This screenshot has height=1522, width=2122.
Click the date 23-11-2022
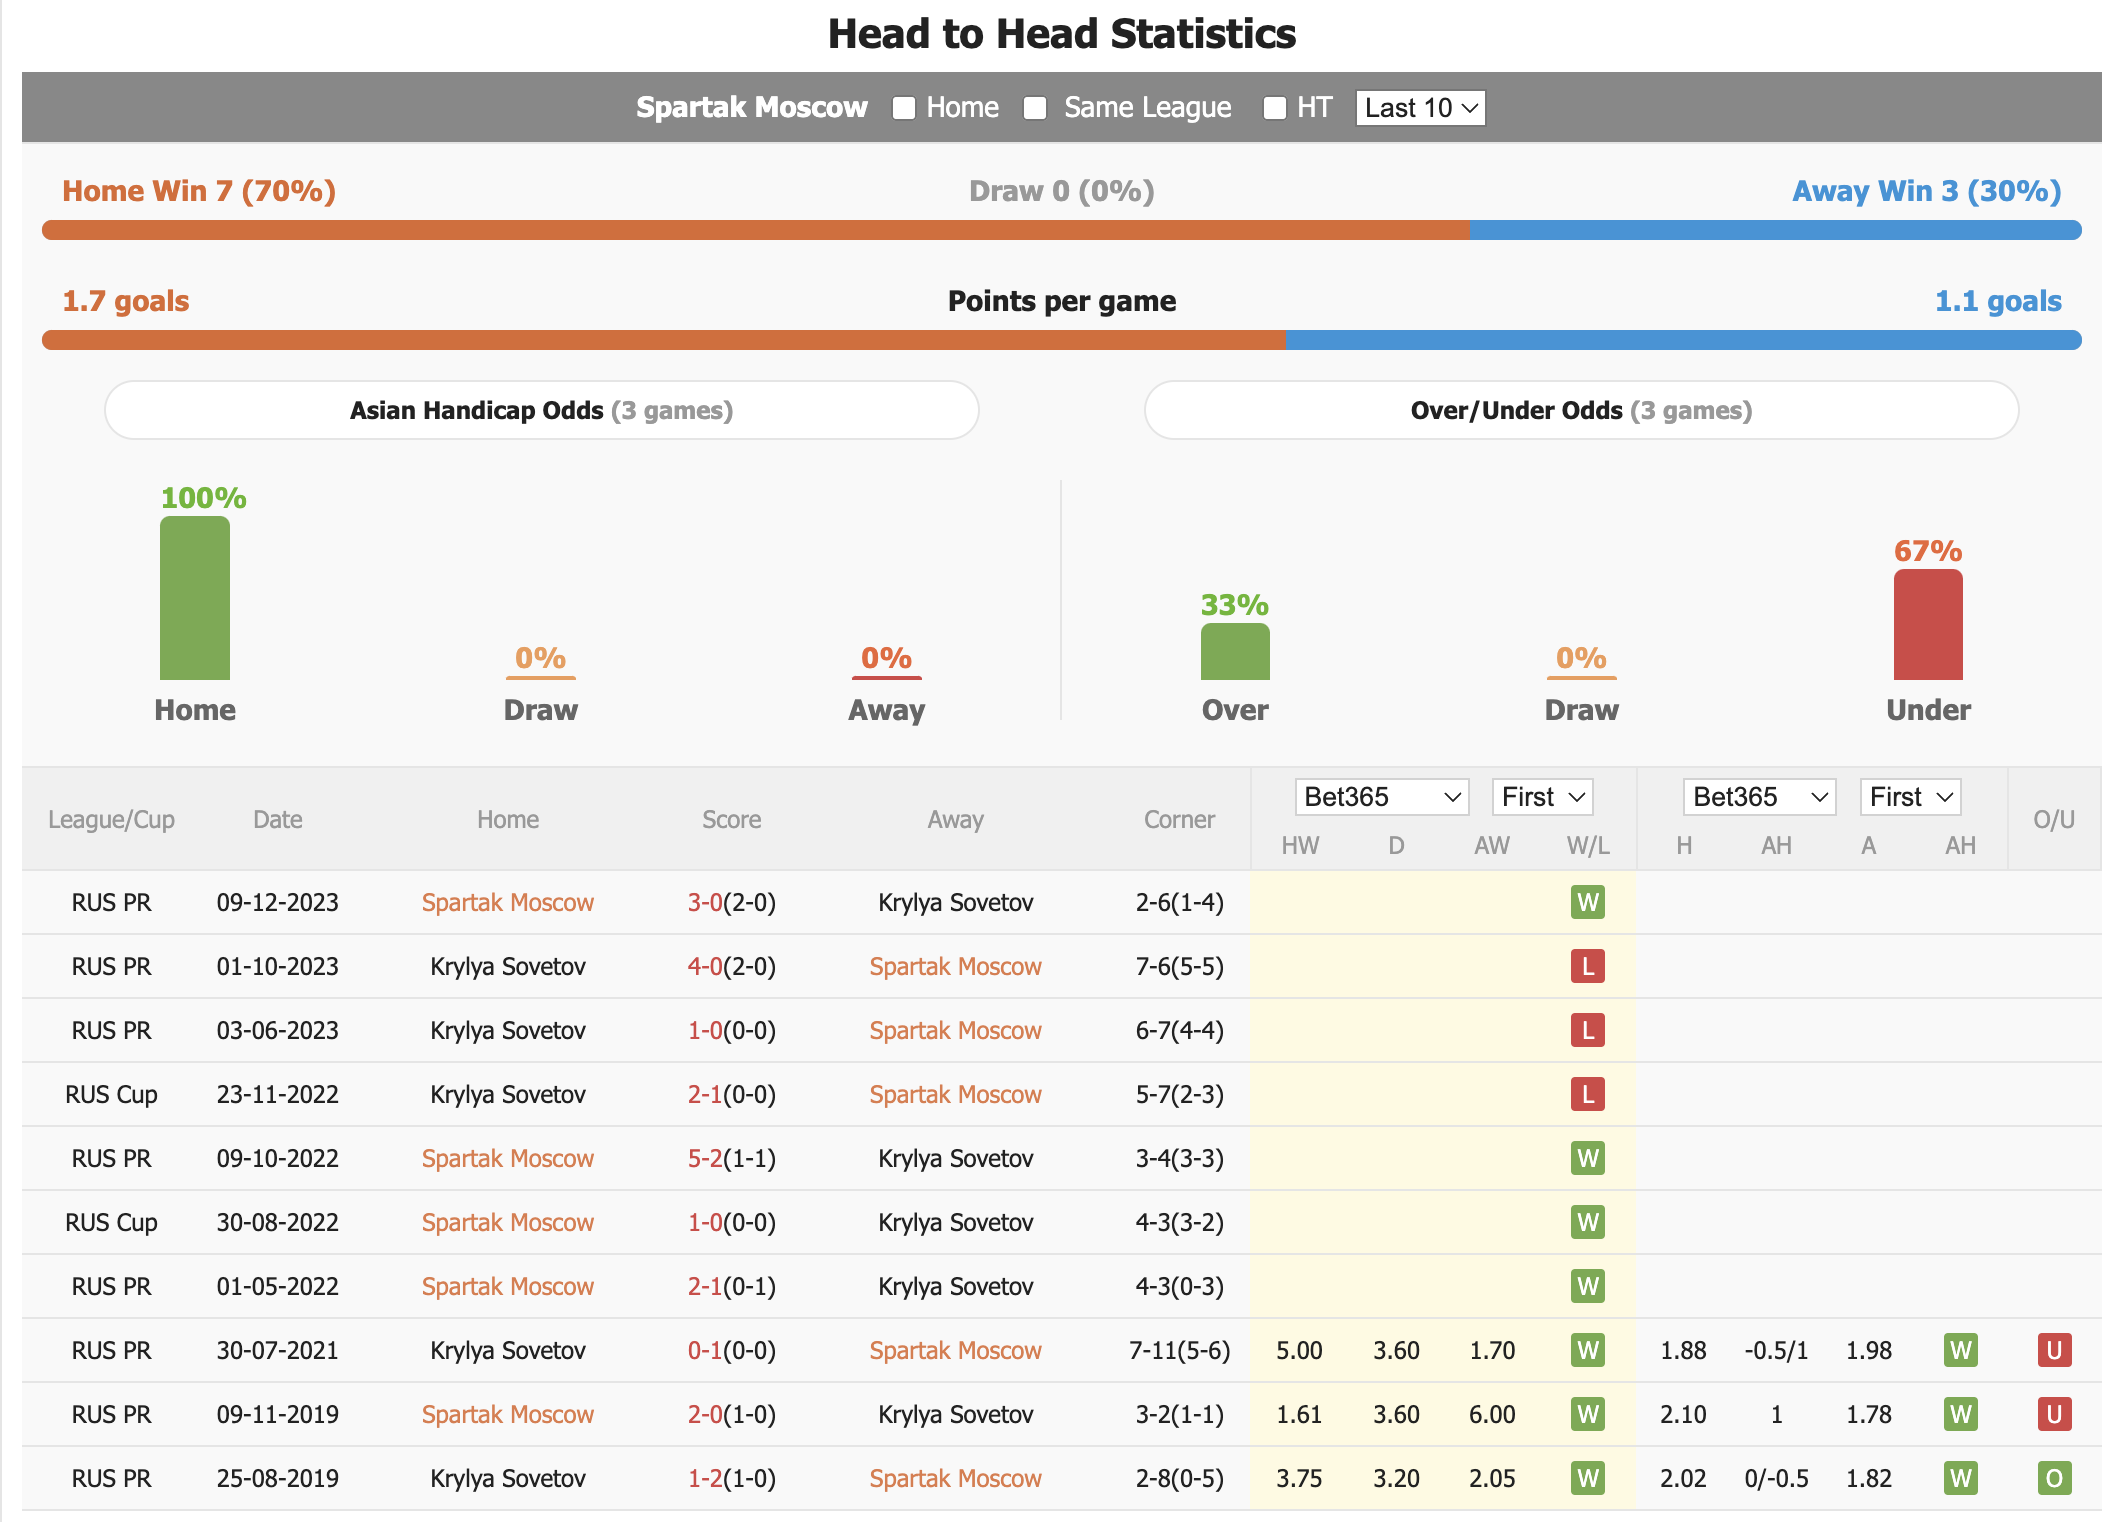pos(277,1094)
